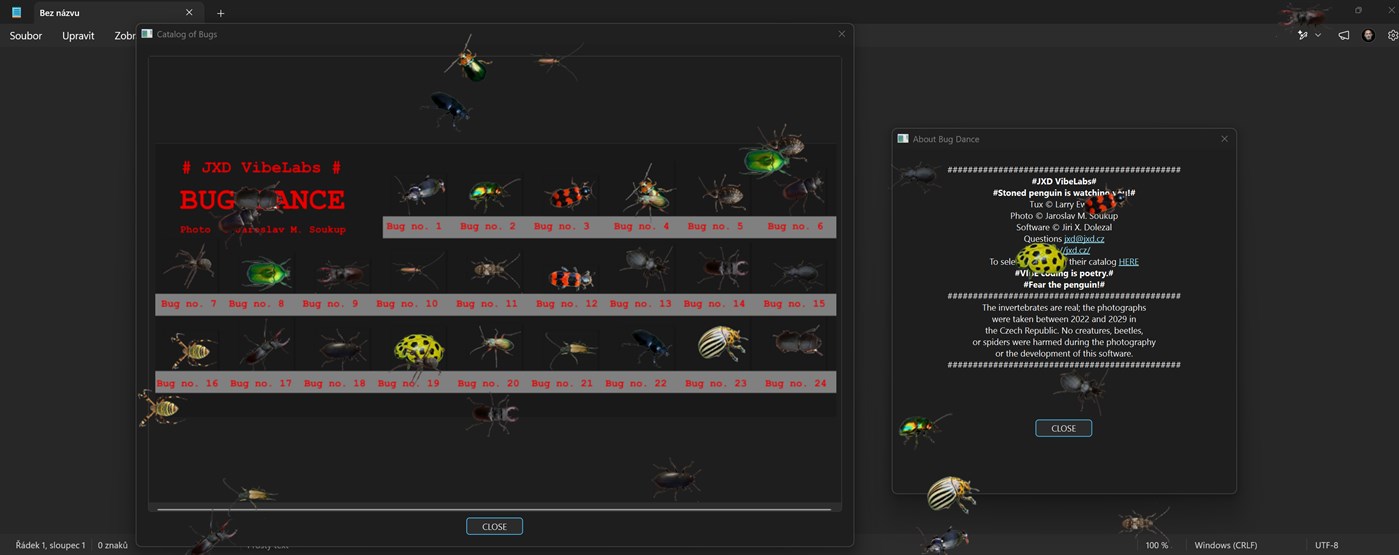
Task: Click the Bug no. 6 label
Action: pyautogui.click(x=795, y=226)
